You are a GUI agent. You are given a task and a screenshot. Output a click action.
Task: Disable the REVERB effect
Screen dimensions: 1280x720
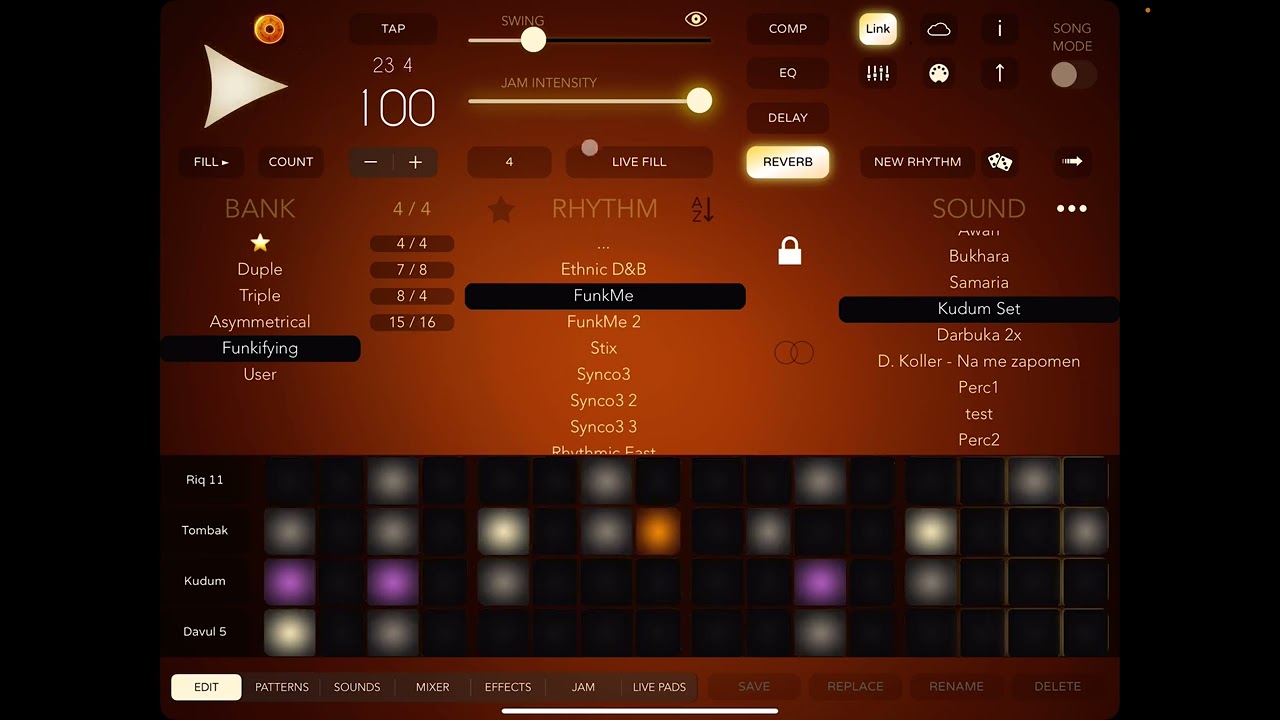pyautogui.click(x=788, y=162)
